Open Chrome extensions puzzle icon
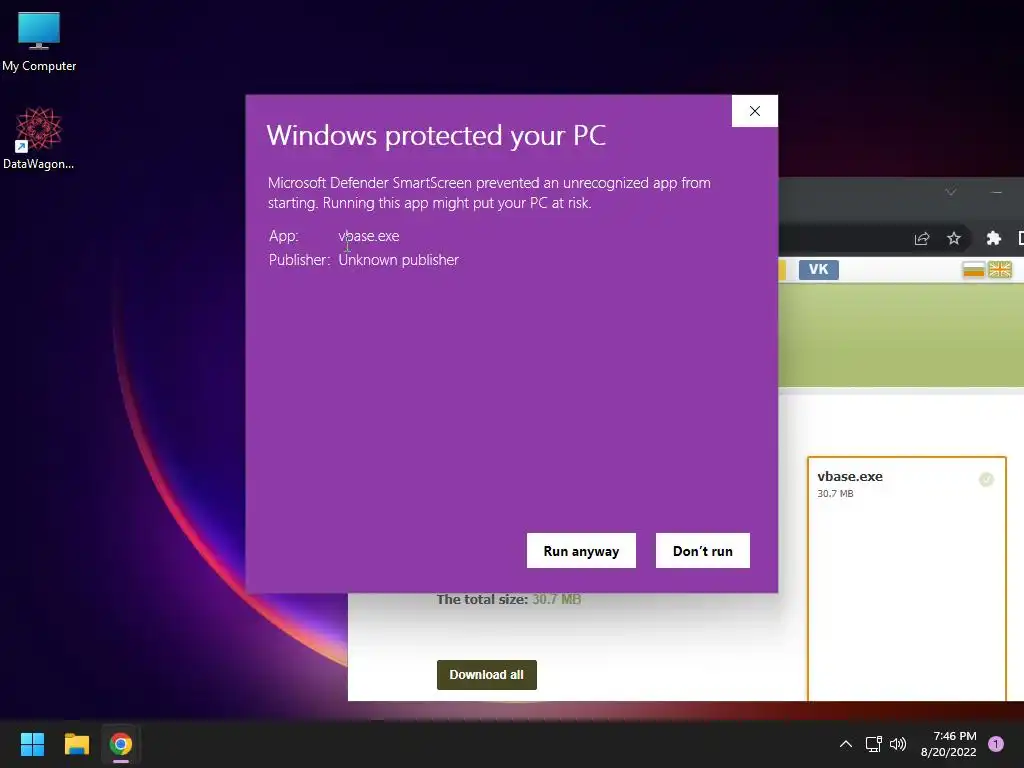The height and width of the screenshot is (768, 1024). pyautogui.click(x=994, y=238)
